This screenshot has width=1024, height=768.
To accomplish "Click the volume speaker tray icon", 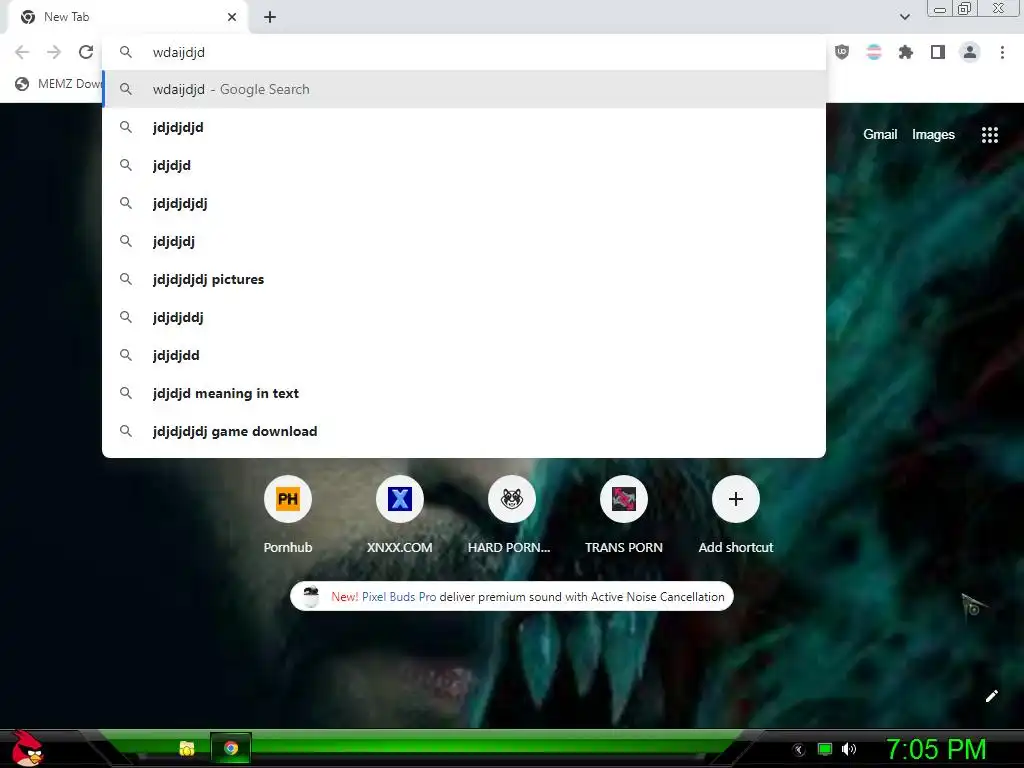I will [x=849, y=749].
